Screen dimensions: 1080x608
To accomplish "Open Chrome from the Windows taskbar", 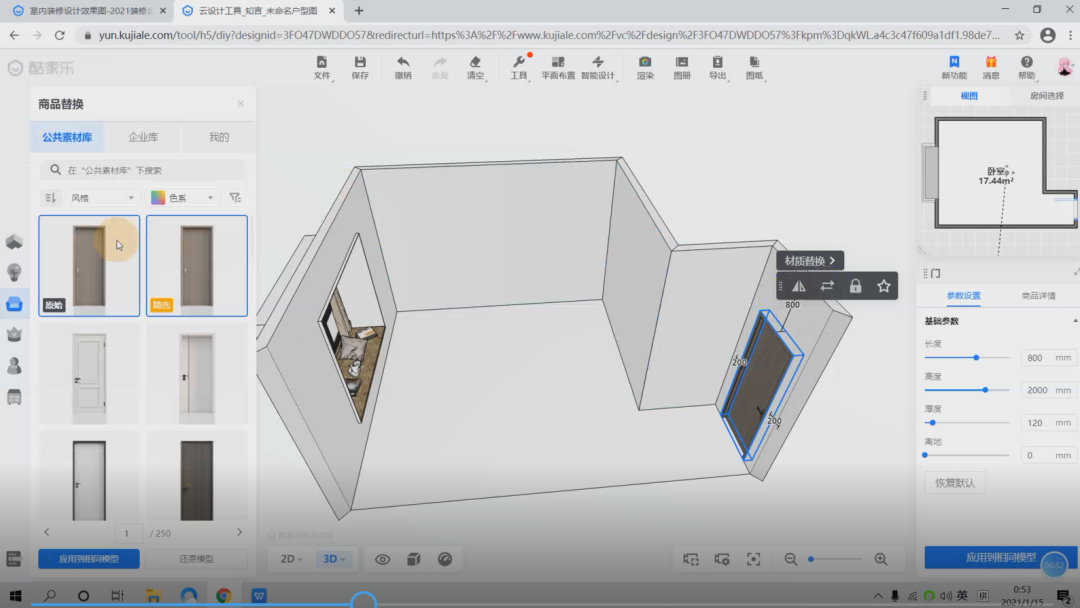I will (x=223, y=596).
